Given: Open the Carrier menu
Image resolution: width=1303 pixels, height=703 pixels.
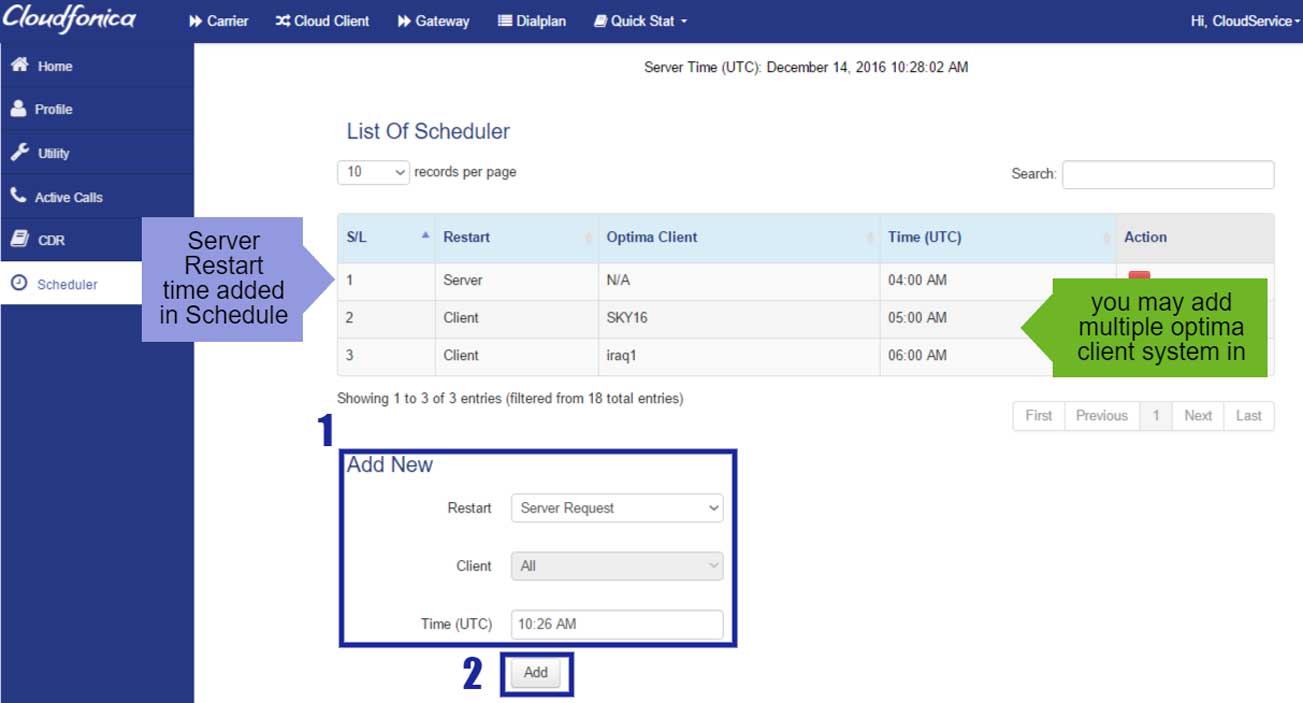Looking at the screenshot, I should (x=219, y=21).
